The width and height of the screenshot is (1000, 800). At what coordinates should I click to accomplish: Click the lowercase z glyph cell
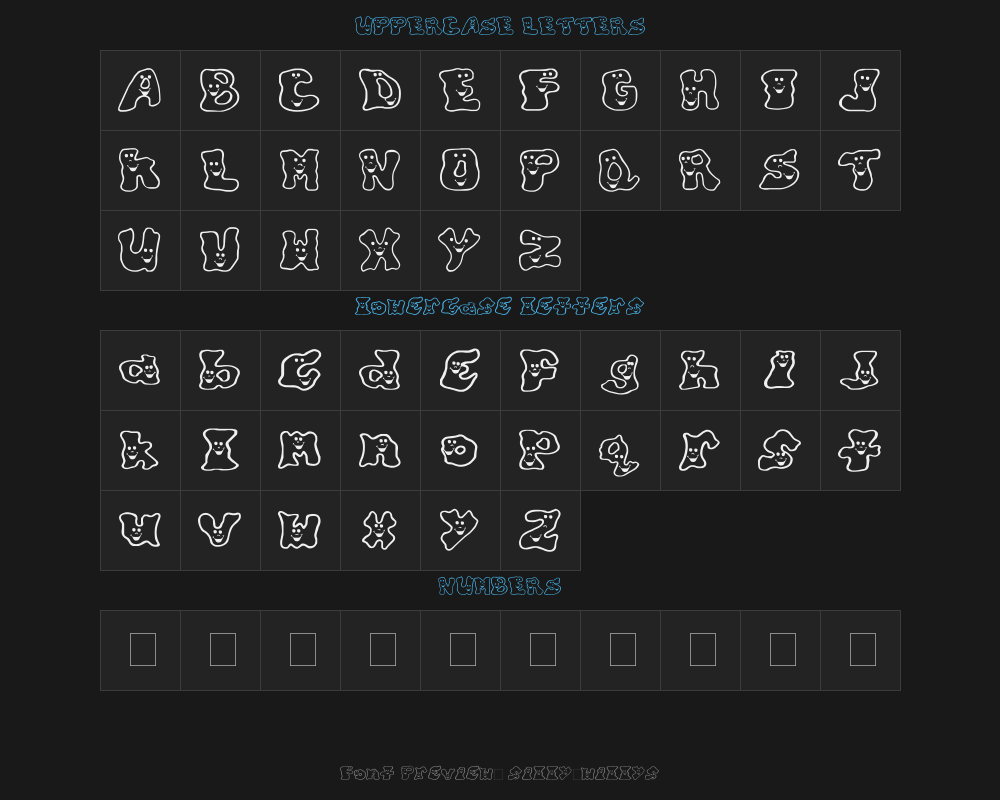pyautogui.click(x=540, y=530)
